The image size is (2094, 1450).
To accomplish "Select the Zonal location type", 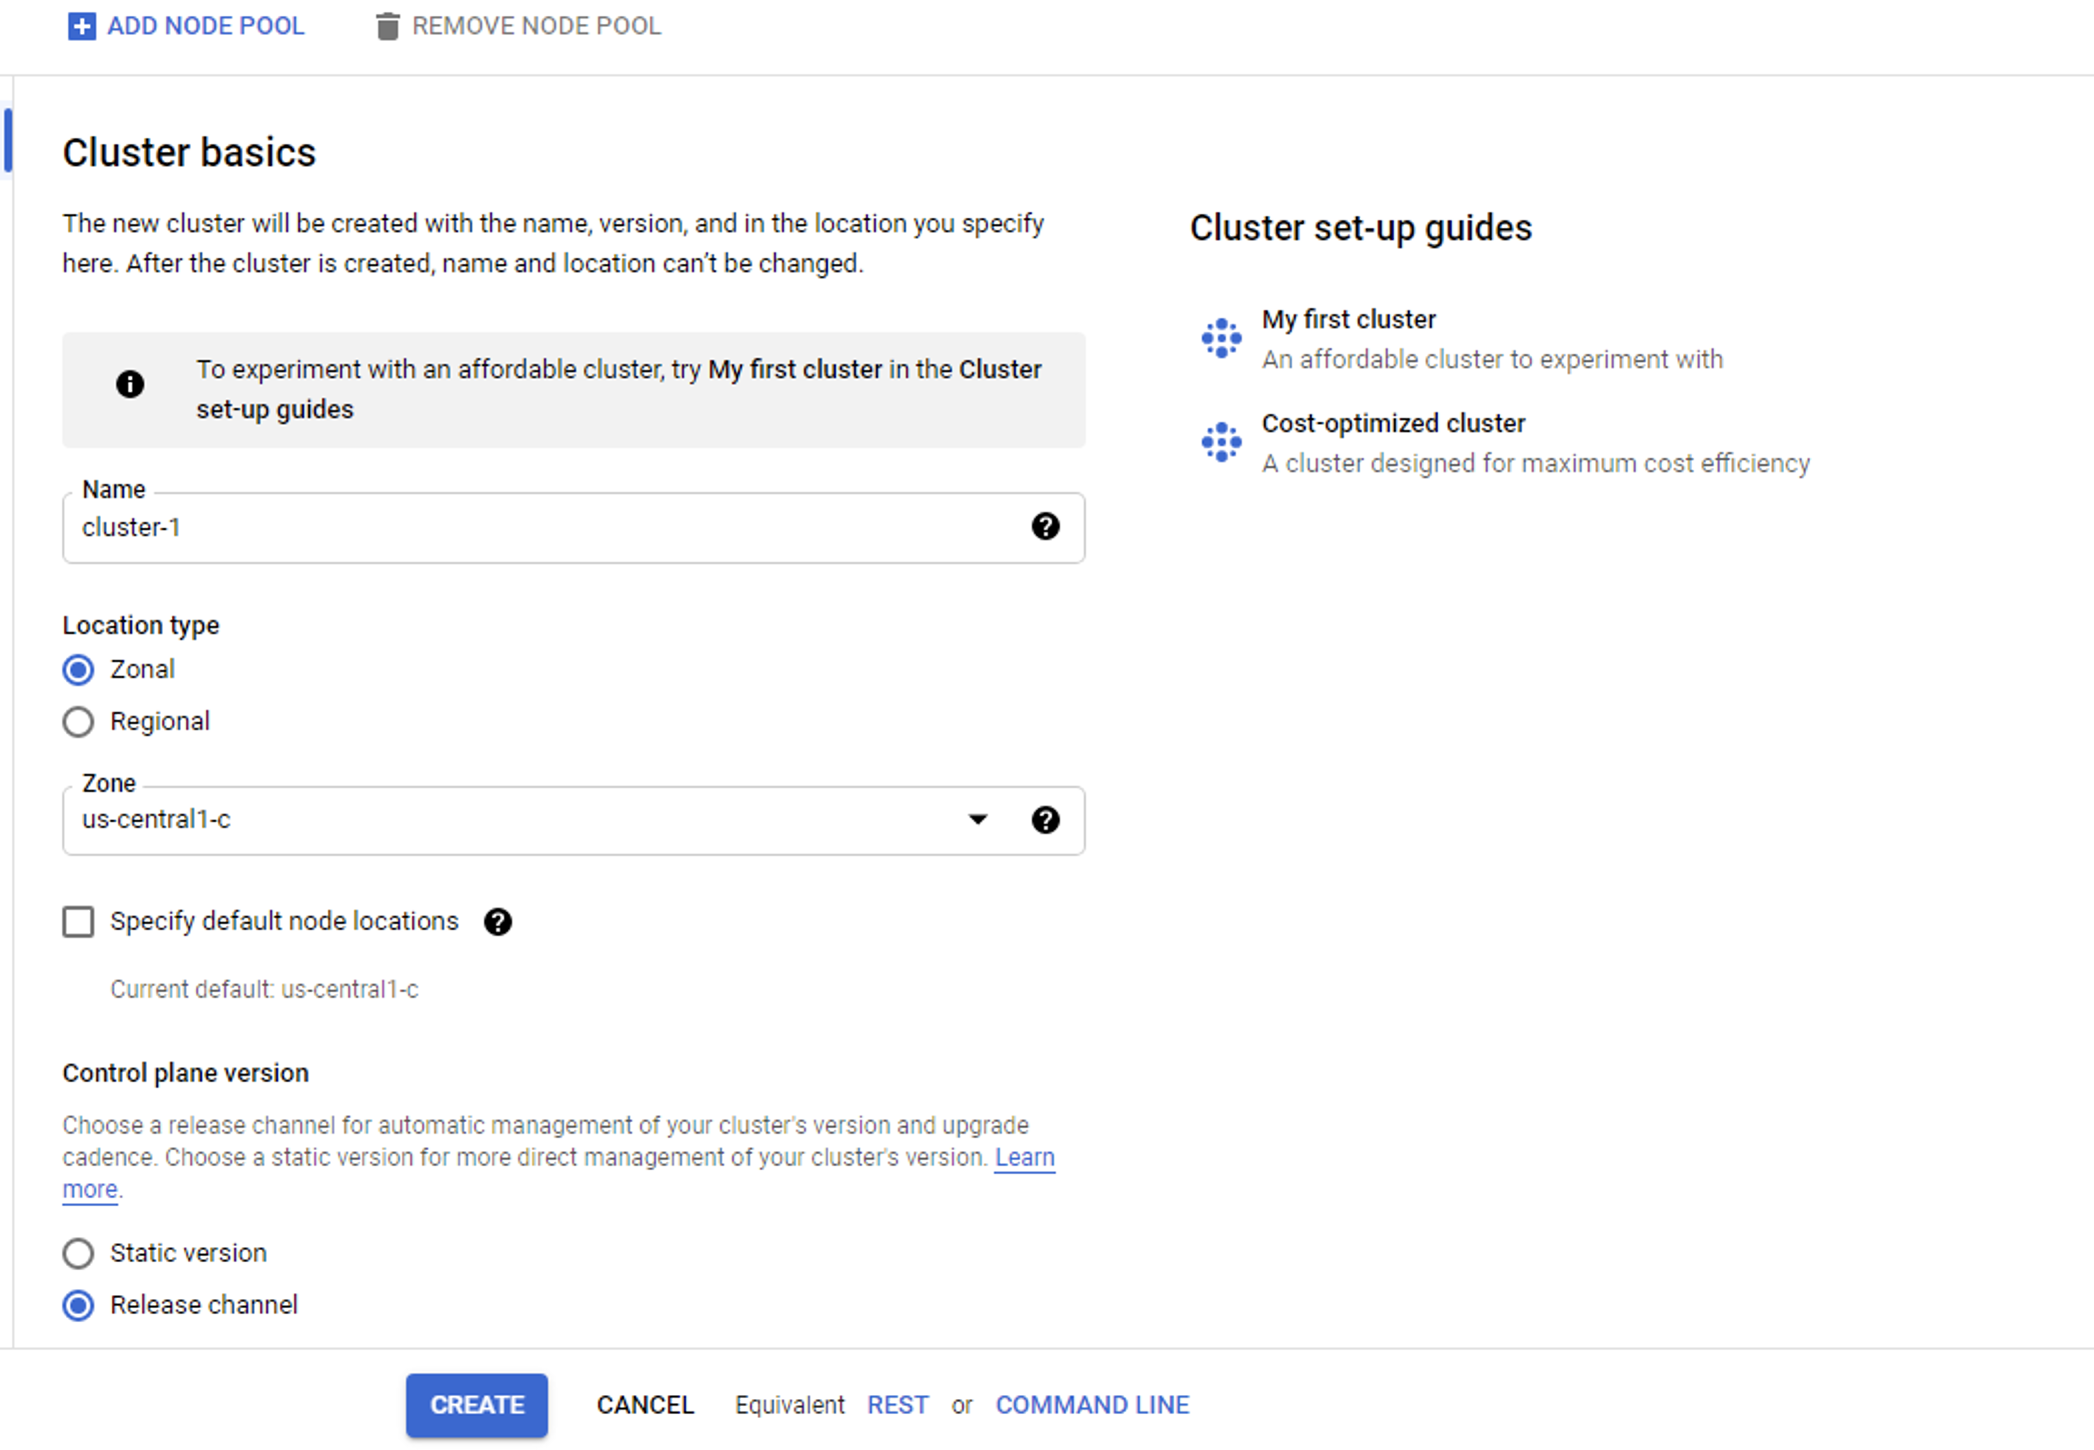I will [x=78, y=669].
